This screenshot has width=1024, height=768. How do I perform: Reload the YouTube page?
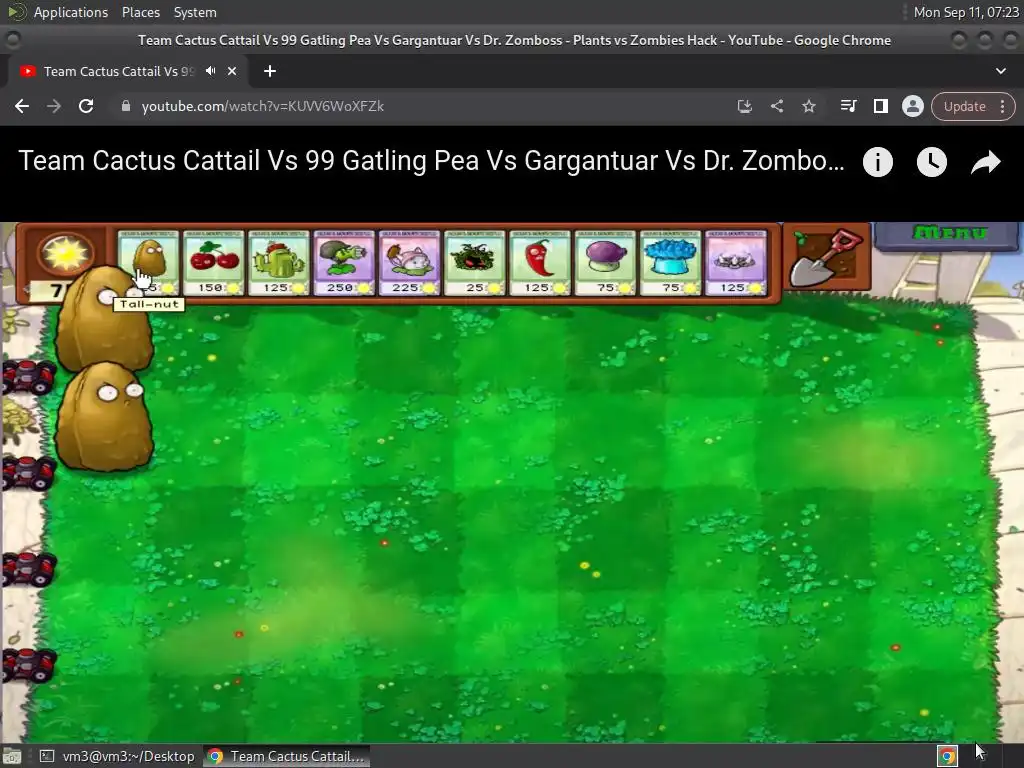coord(86,106)
